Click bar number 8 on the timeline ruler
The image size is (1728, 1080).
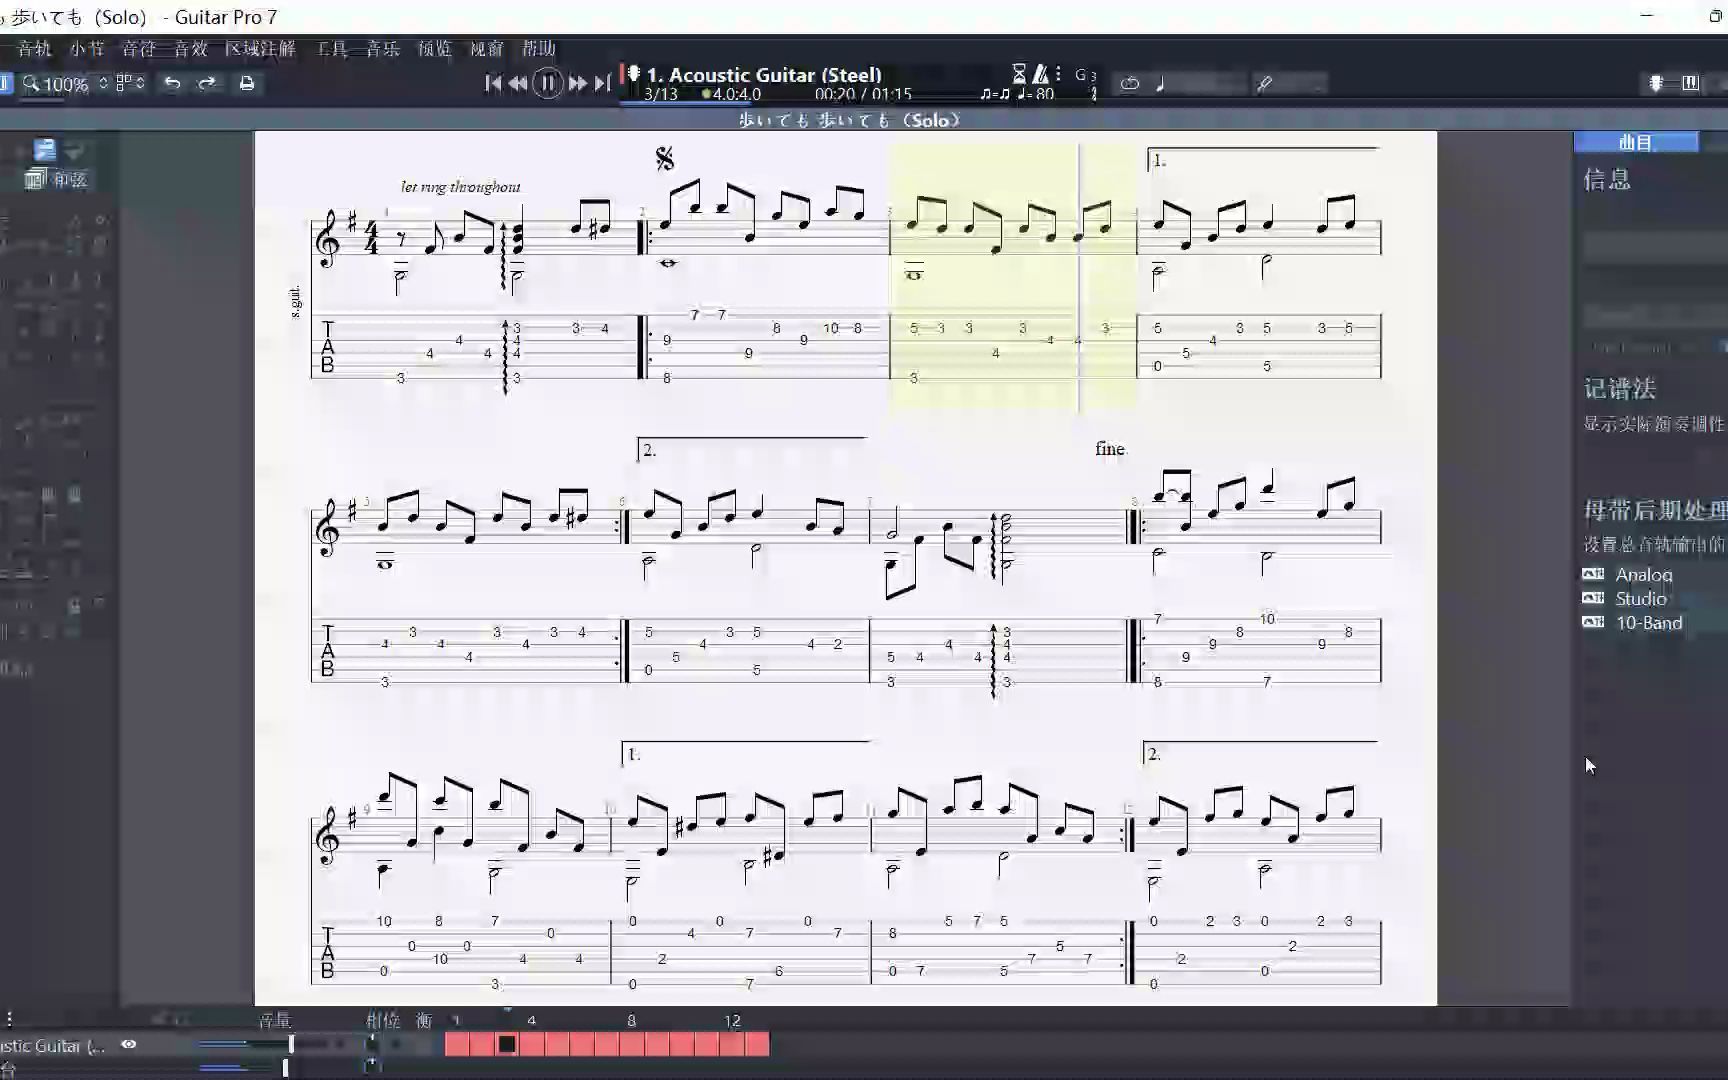pyautogui.click(x=631, y=1020)
